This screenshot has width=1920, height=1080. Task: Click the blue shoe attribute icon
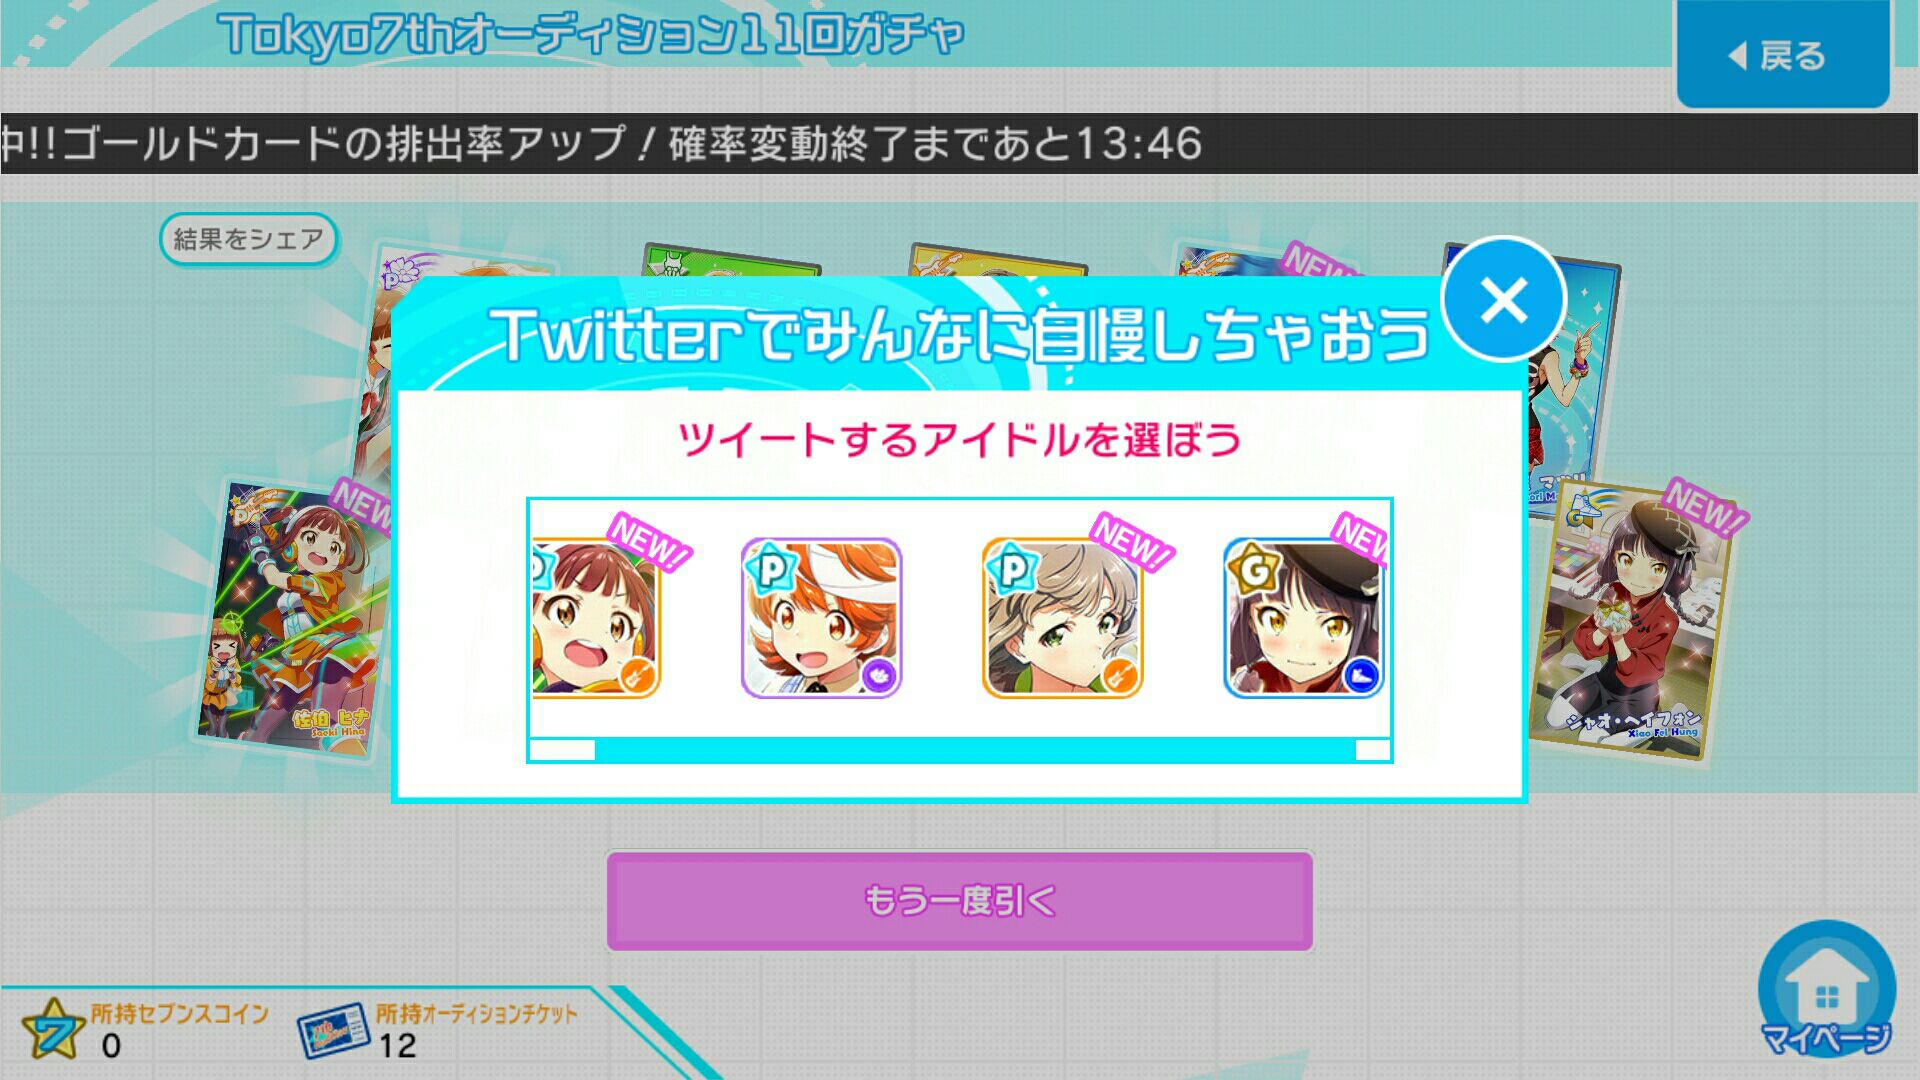(1361, 675)
